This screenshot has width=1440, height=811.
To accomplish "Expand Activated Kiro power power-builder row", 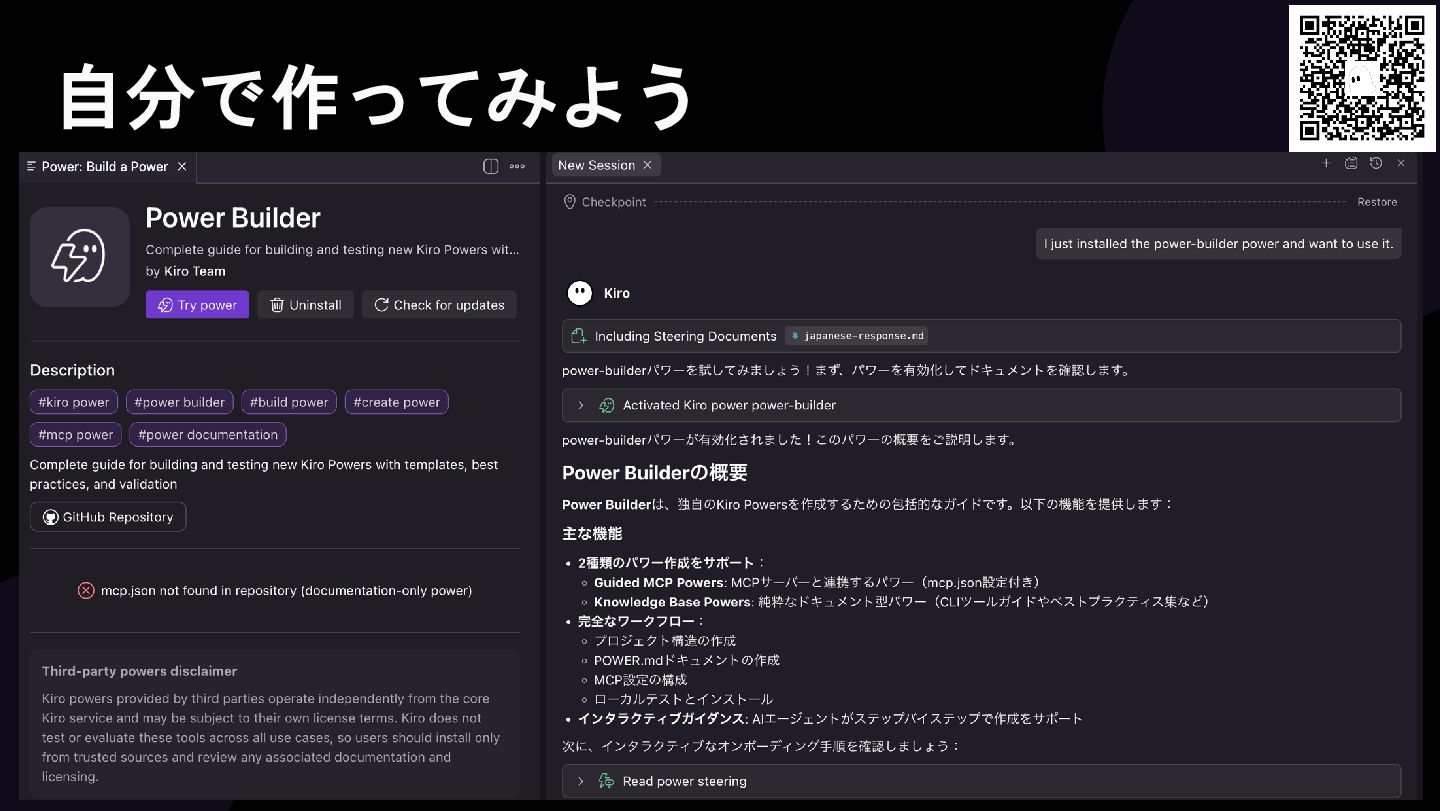I will tap(981, 405).
